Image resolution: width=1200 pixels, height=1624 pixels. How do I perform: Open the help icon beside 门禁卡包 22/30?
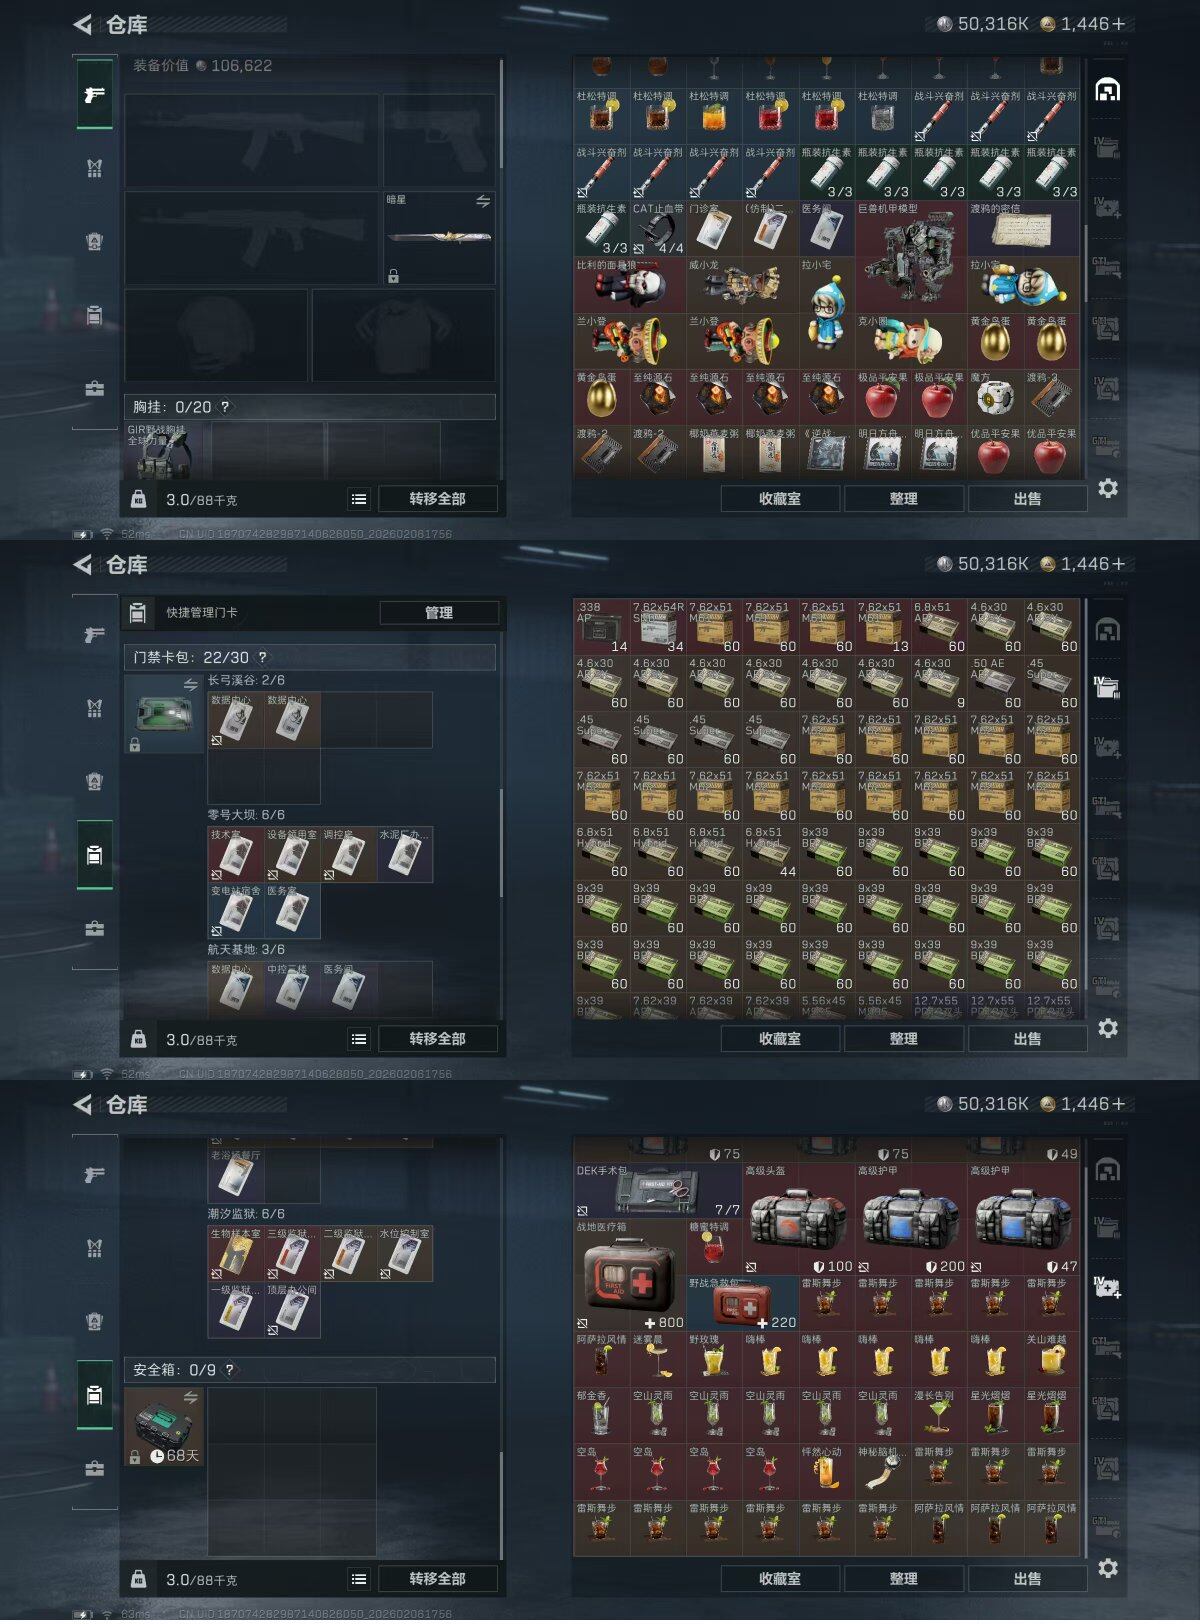(263, 657)
